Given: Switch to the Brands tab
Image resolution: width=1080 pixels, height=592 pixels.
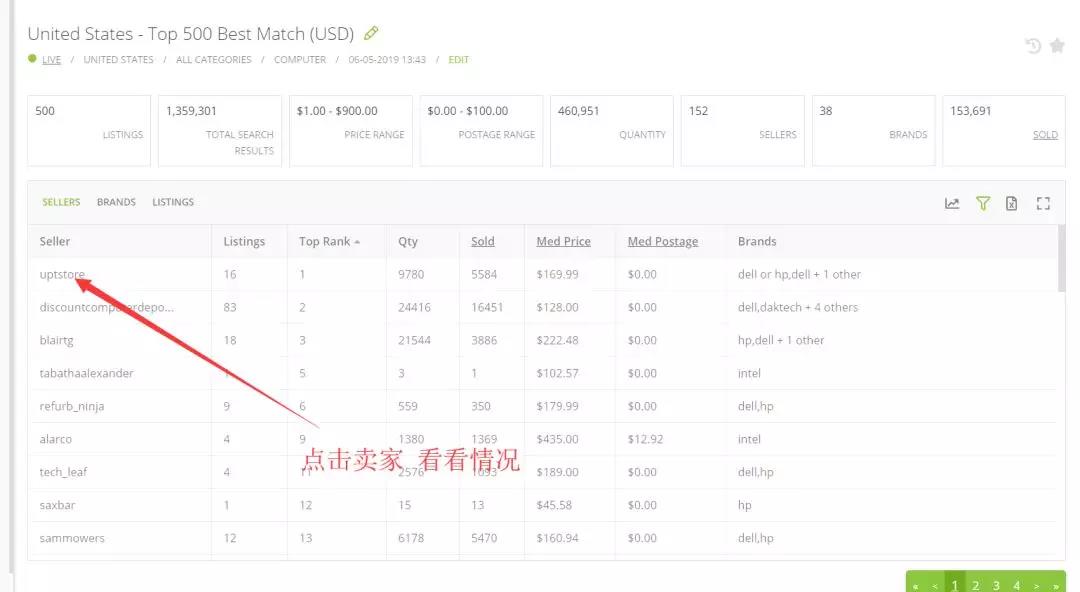Looking at the screenshot, I should (x=116, y=202).
